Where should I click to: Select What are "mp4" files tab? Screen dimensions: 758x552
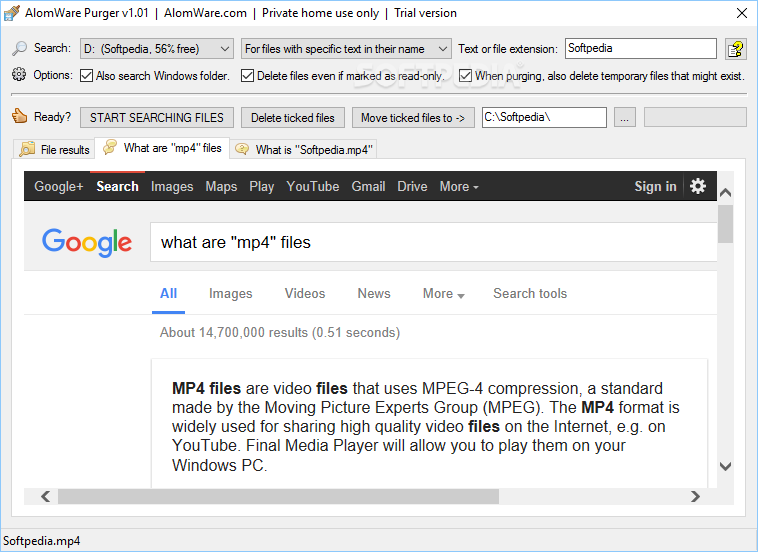[162, 148]
